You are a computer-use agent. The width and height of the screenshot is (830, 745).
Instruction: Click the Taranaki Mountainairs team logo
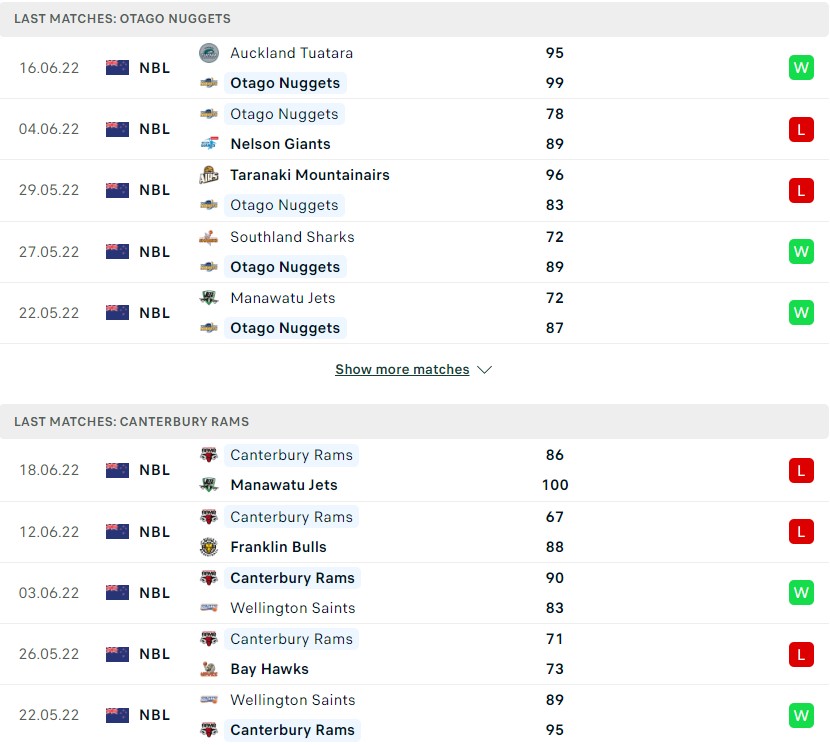(209, 175)
